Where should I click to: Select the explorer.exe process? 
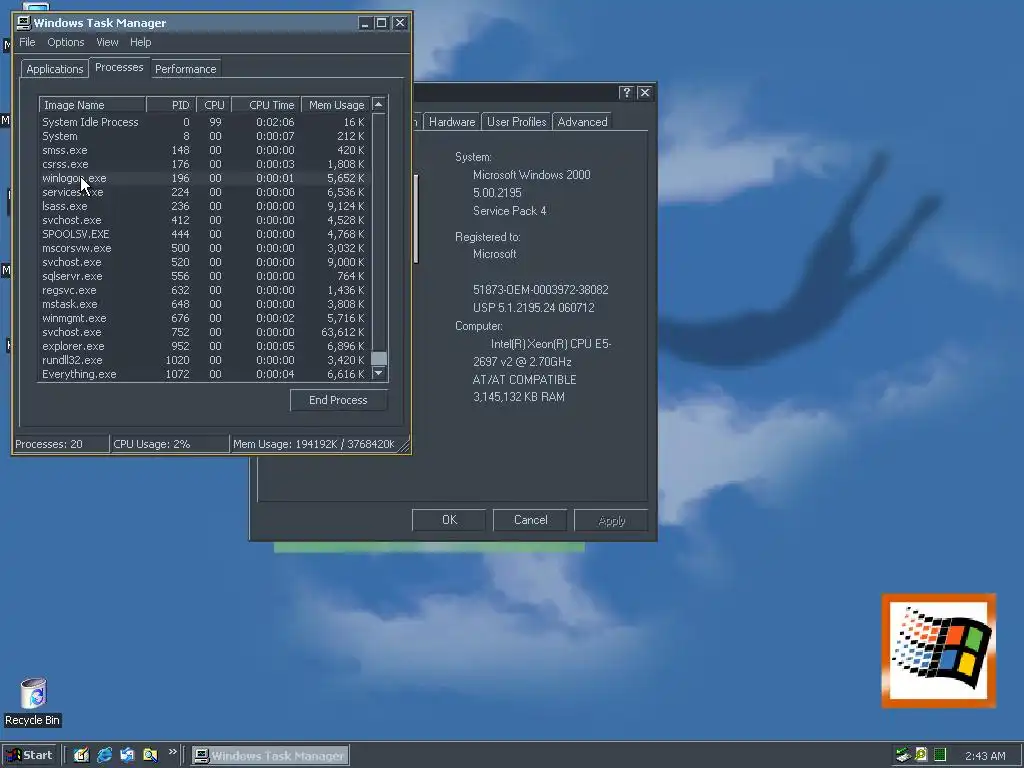point(204,346)
